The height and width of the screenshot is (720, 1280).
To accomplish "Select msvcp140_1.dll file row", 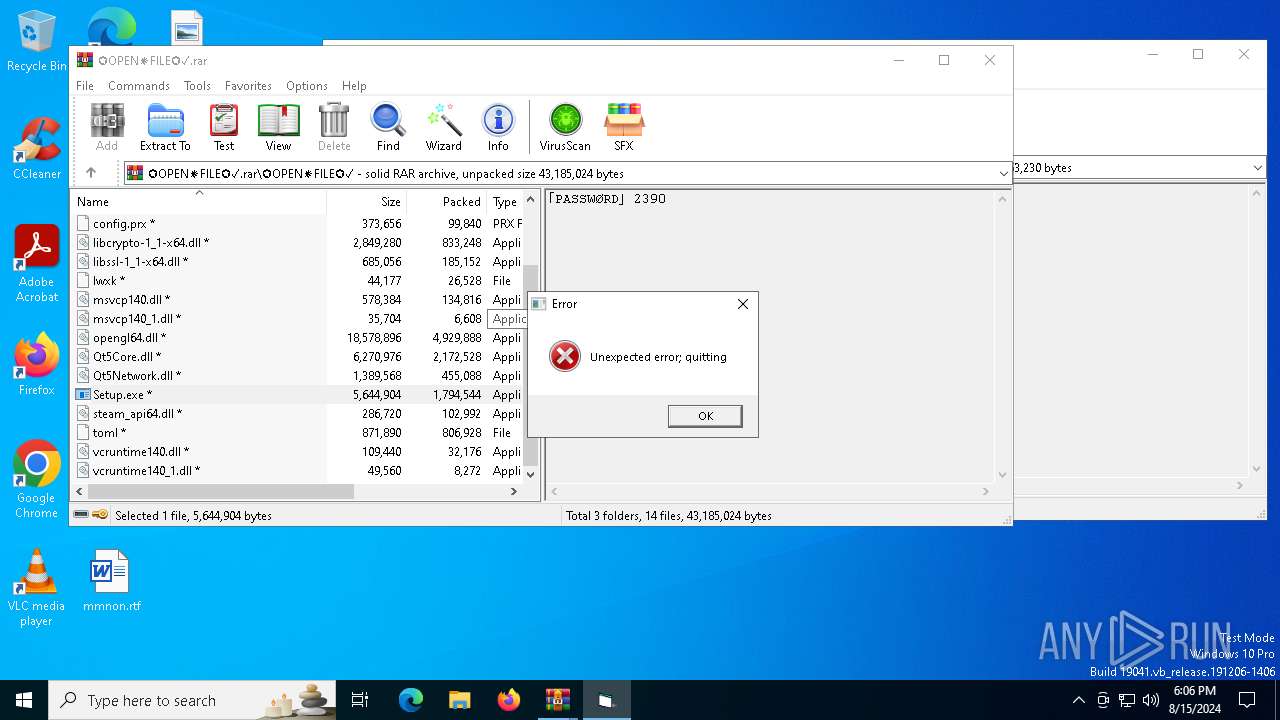I will 298,318.
